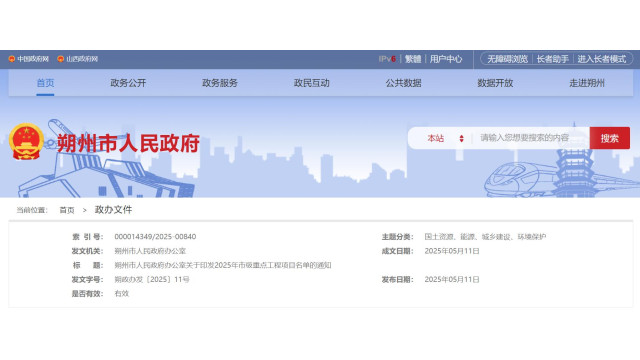Click the emblem icon beside 山西政府网
The width and height of the screenshot is (640, 360).
[60, 59]
